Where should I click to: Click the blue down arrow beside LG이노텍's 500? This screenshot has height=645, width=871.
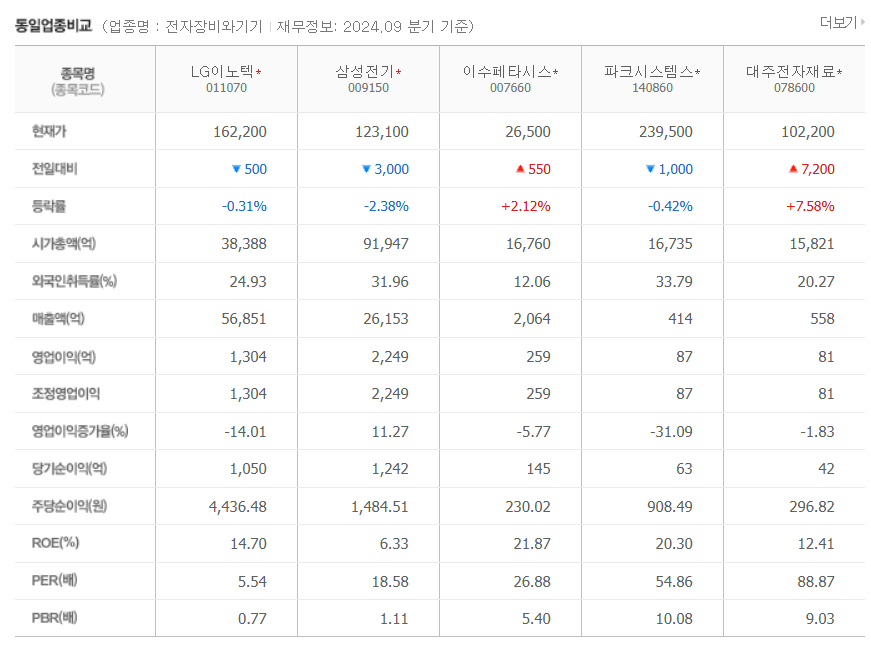(x=236, y=169)
